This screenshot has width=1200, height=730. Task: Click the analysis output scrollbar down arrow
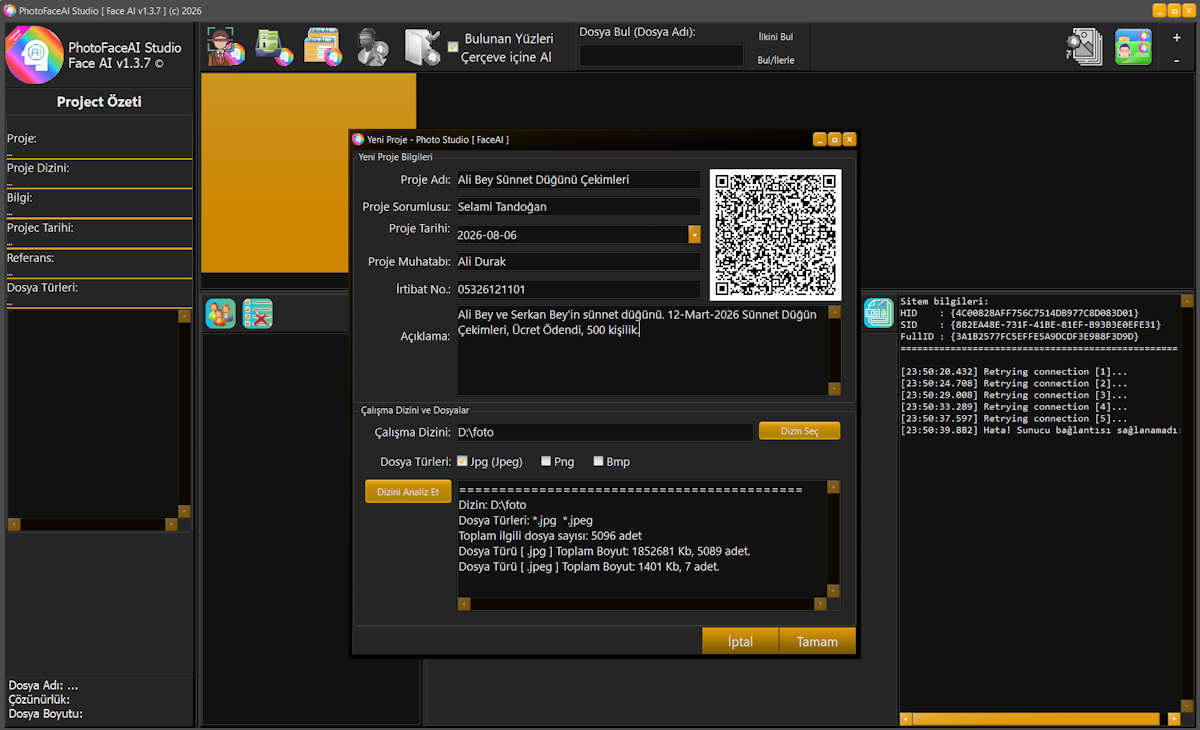click(x=833, y=591)
